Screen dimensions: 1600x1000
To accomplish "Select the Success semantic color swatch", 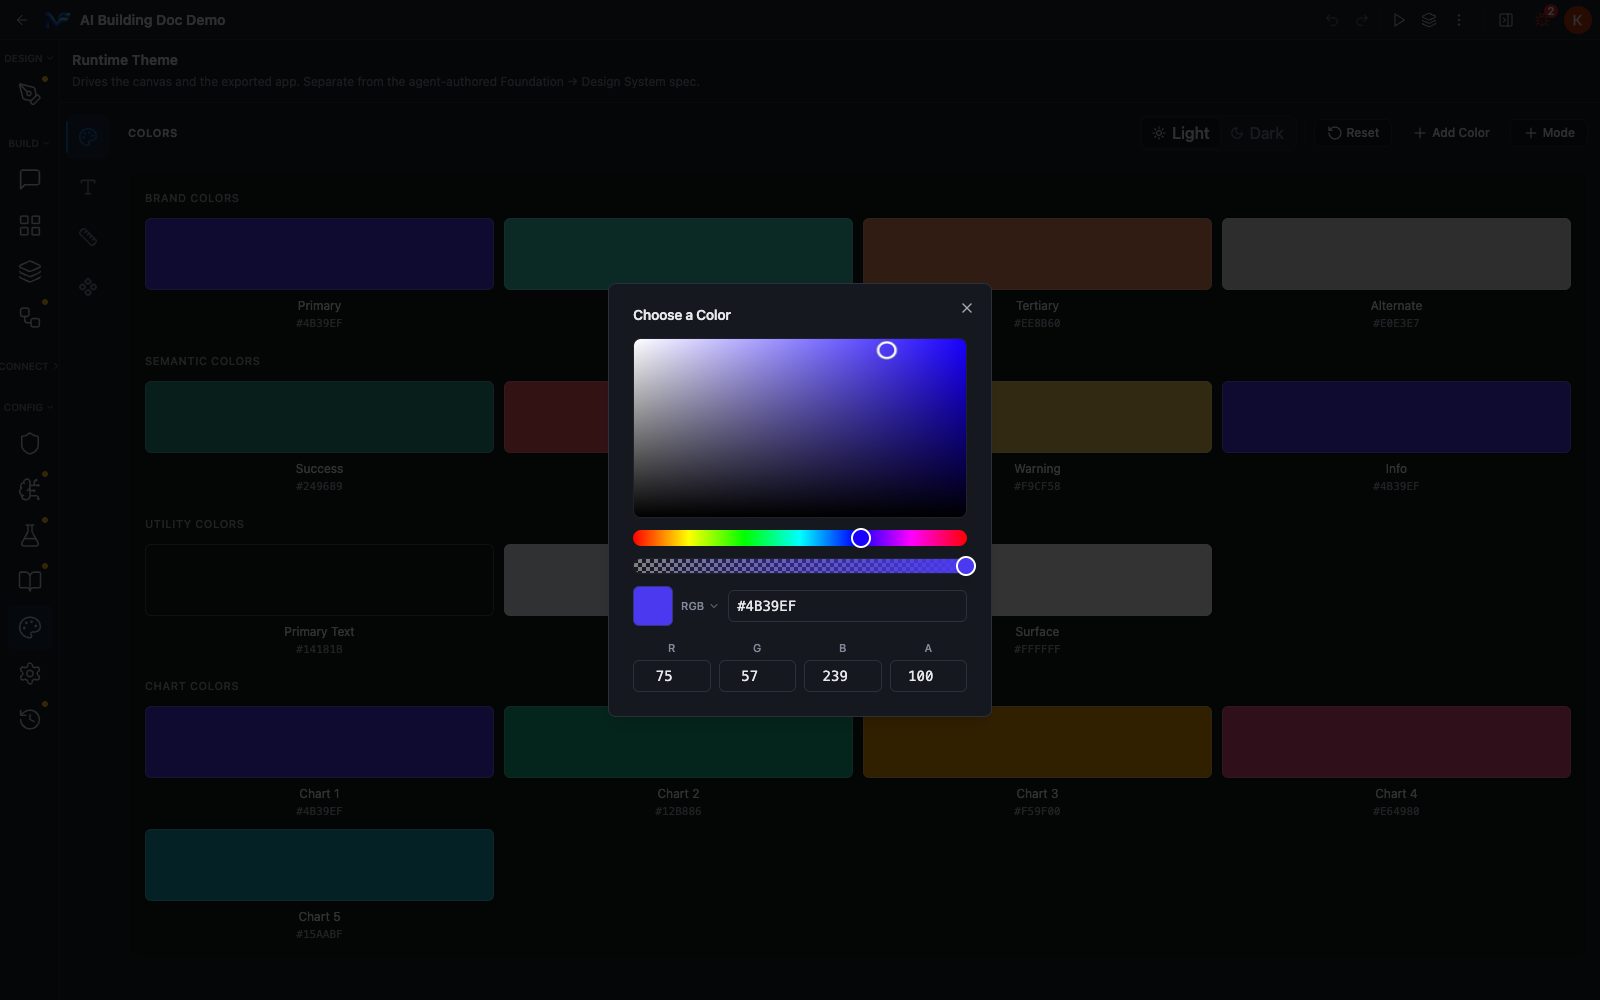I will [319, 417].
